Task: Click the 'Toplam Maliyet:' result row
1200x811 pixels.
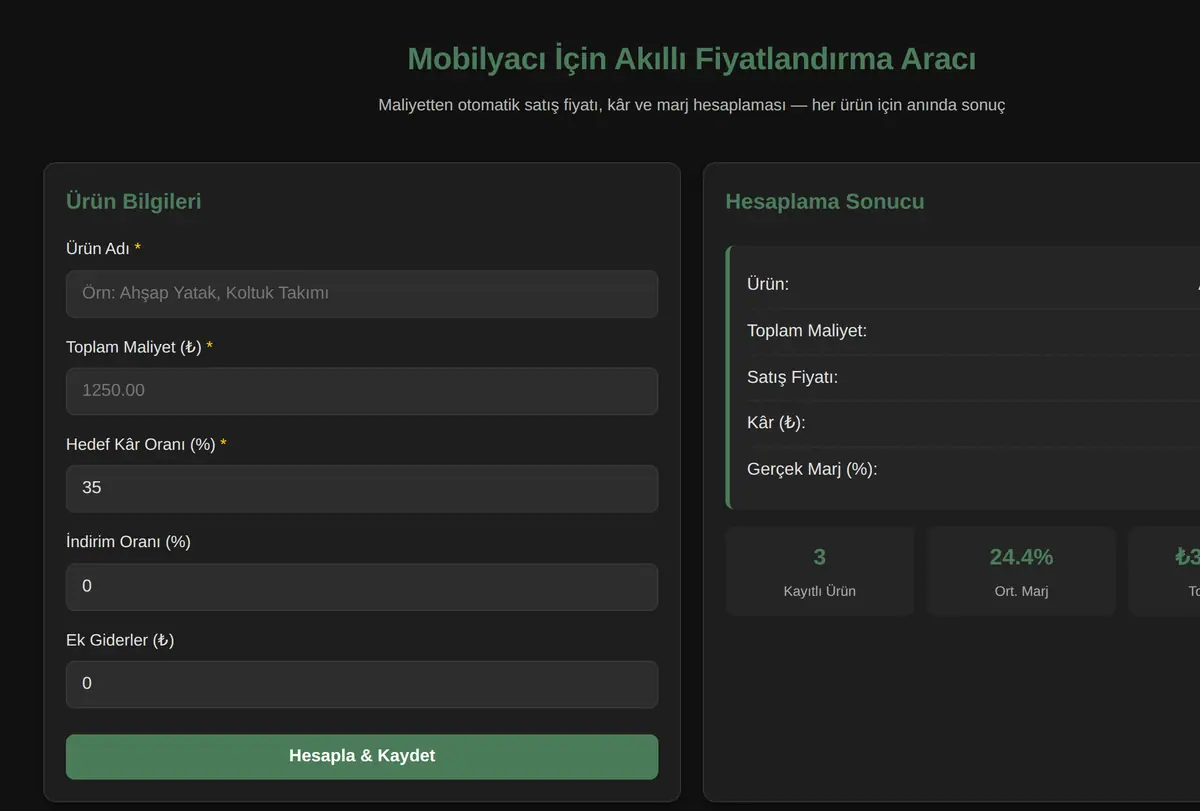Action: pyautogui.click(x=973, y=331)
